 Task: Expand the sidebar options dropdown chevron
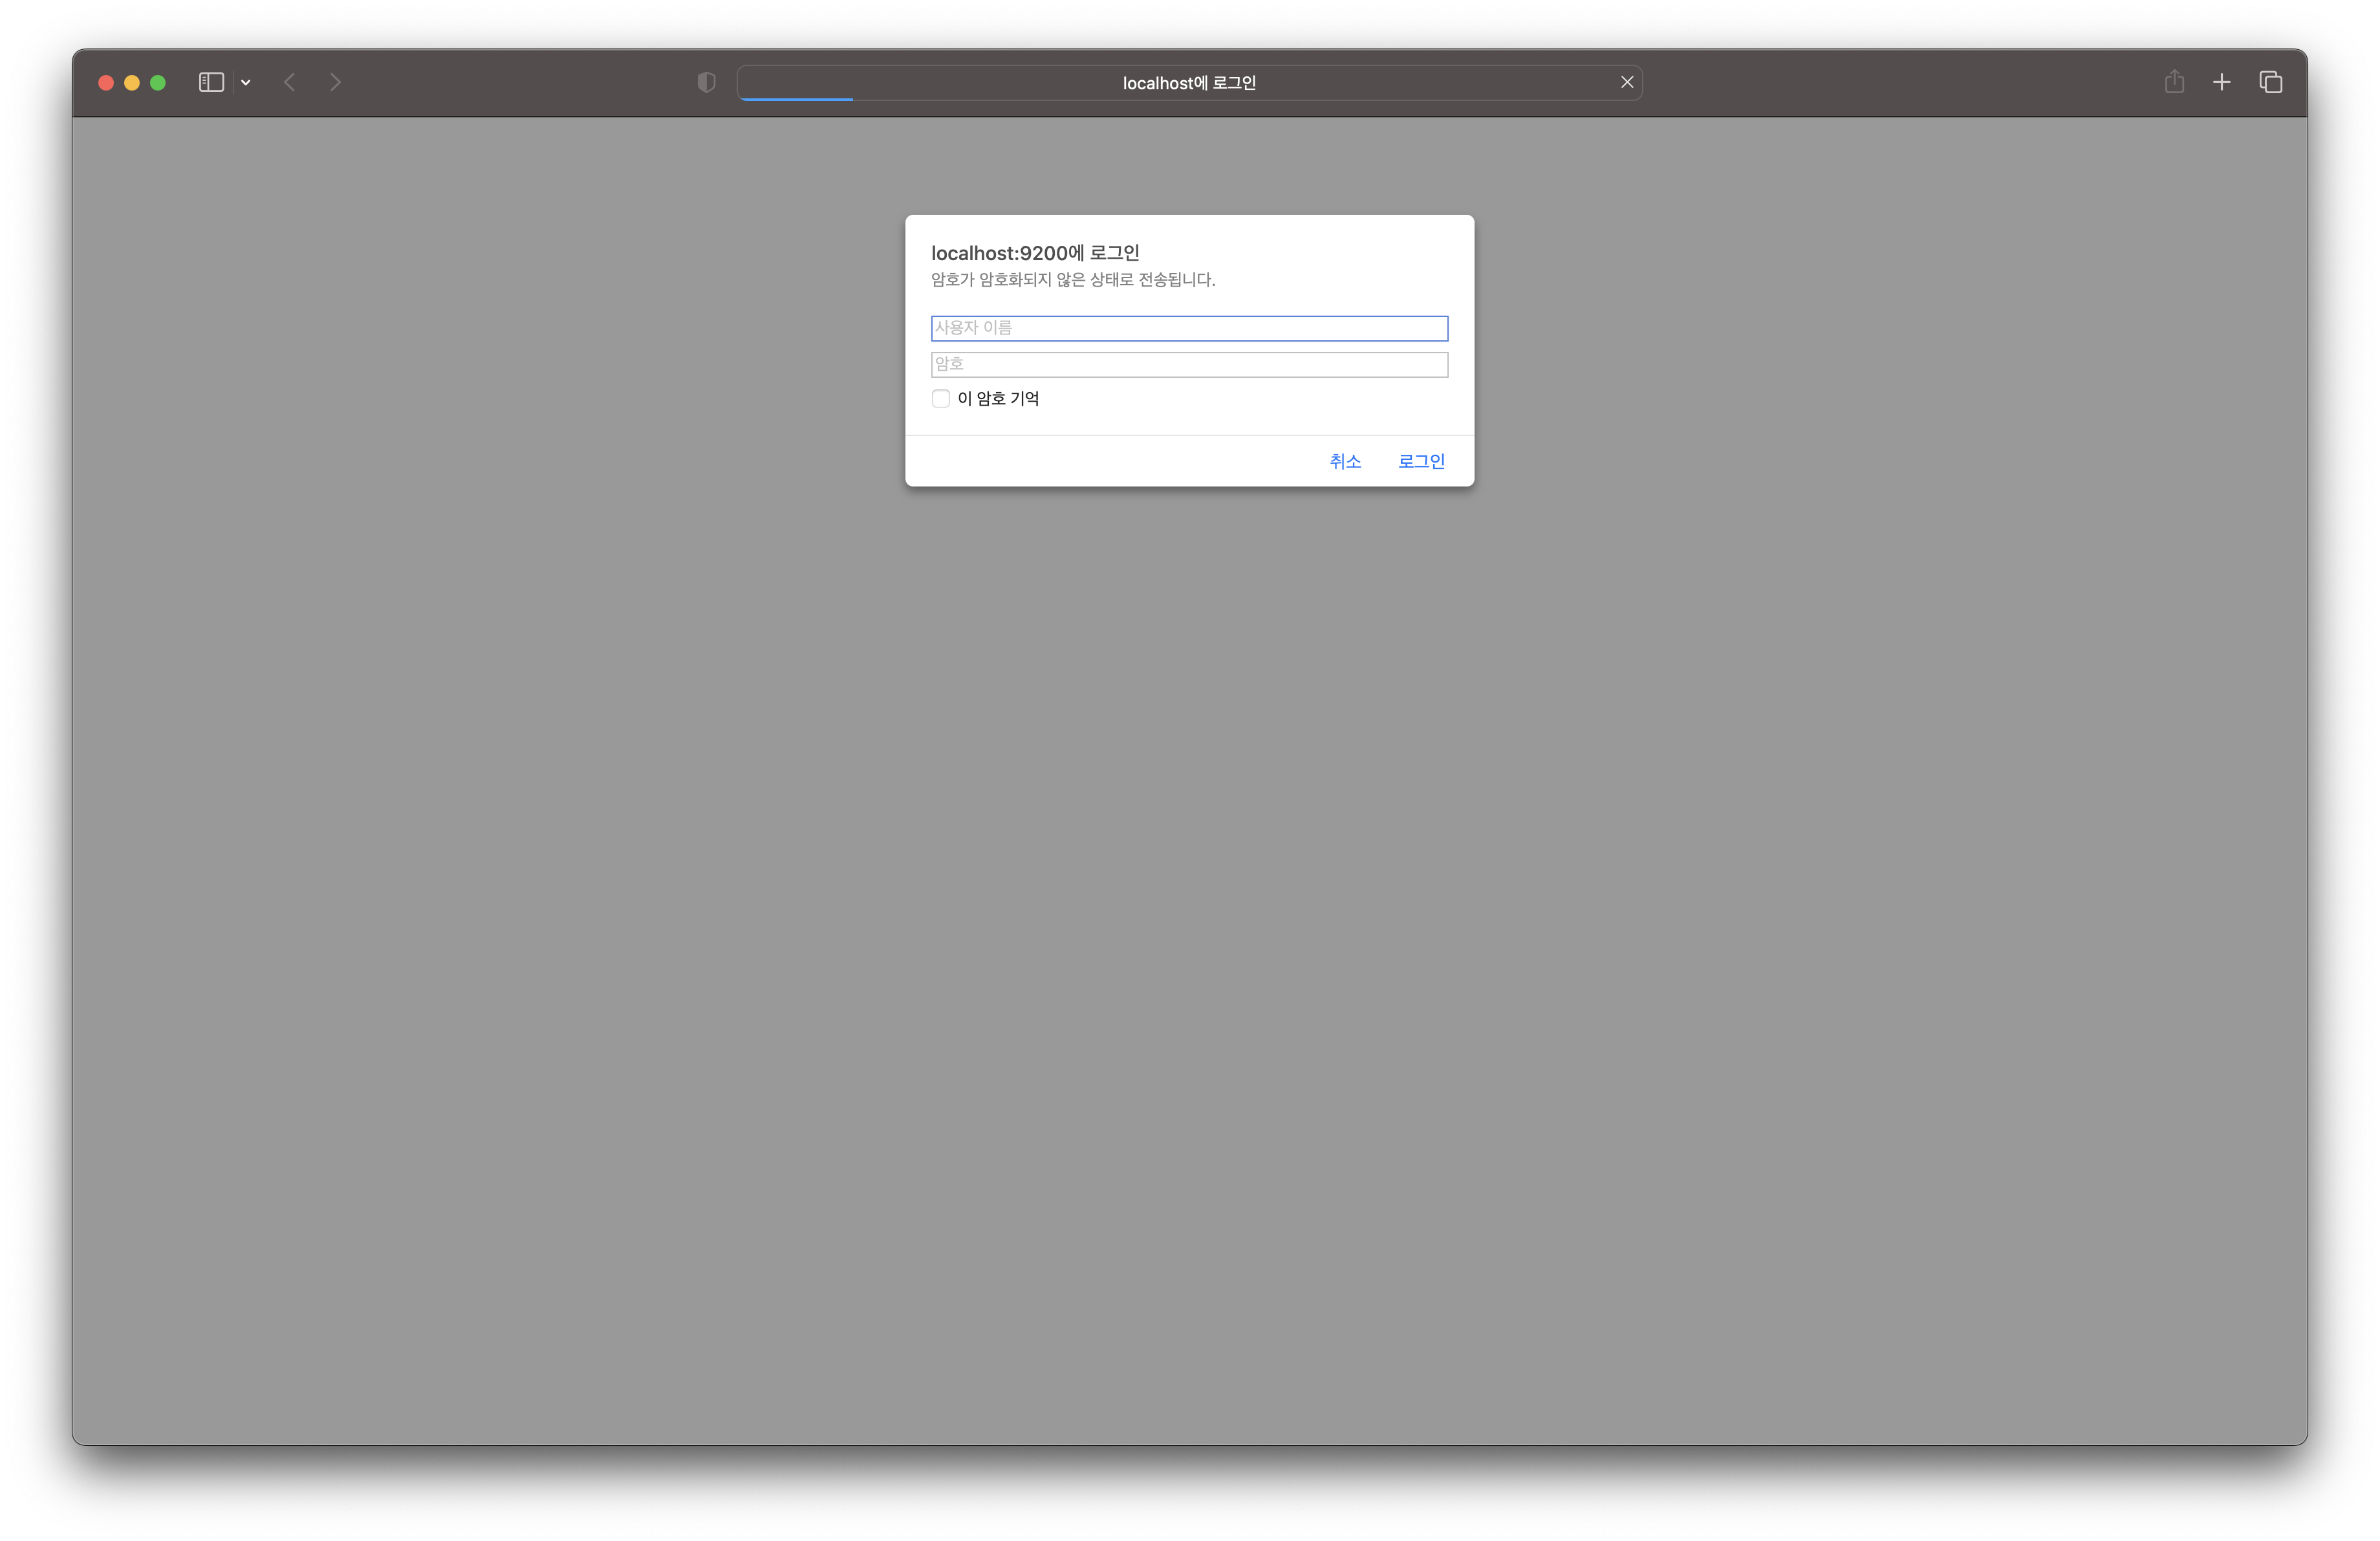(246, 82)
